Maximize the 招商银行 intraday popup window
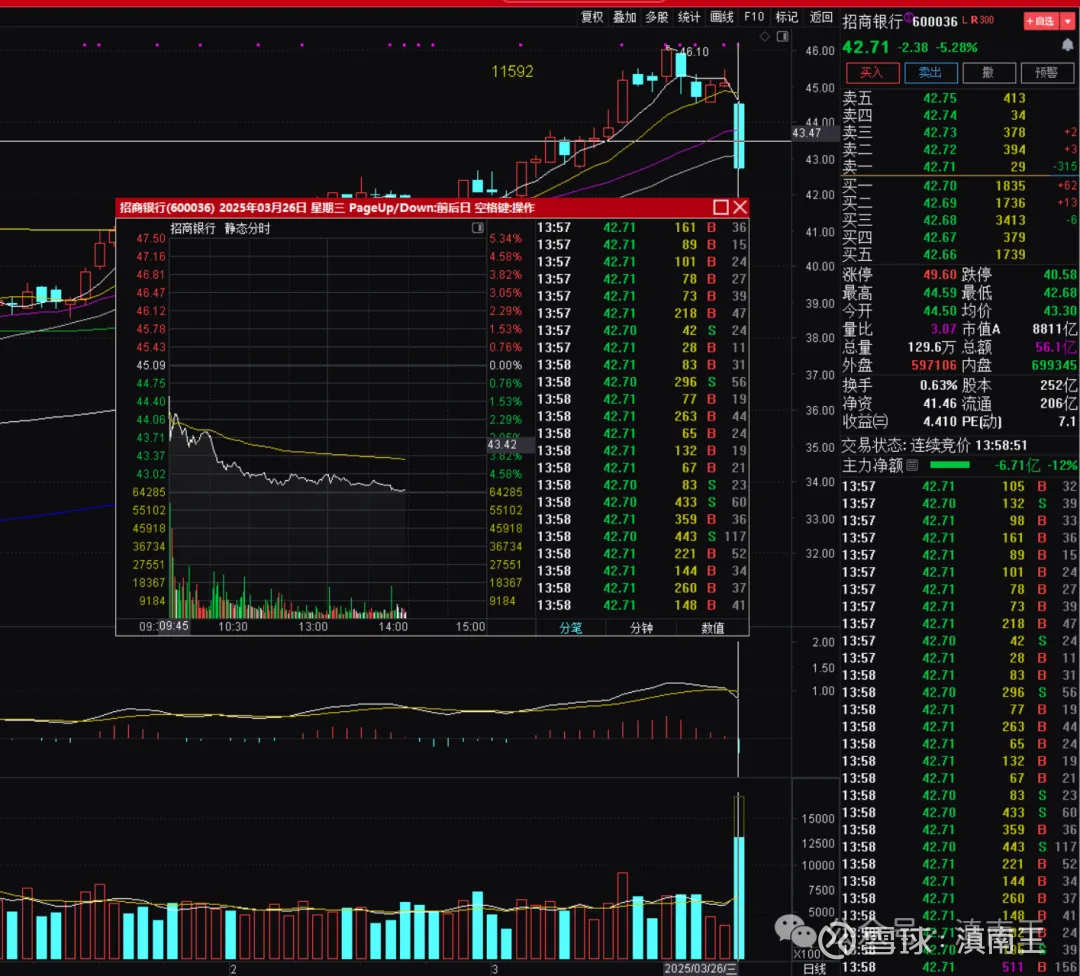This screenshot has height=976, width=1080. click(x=720, y=207)
